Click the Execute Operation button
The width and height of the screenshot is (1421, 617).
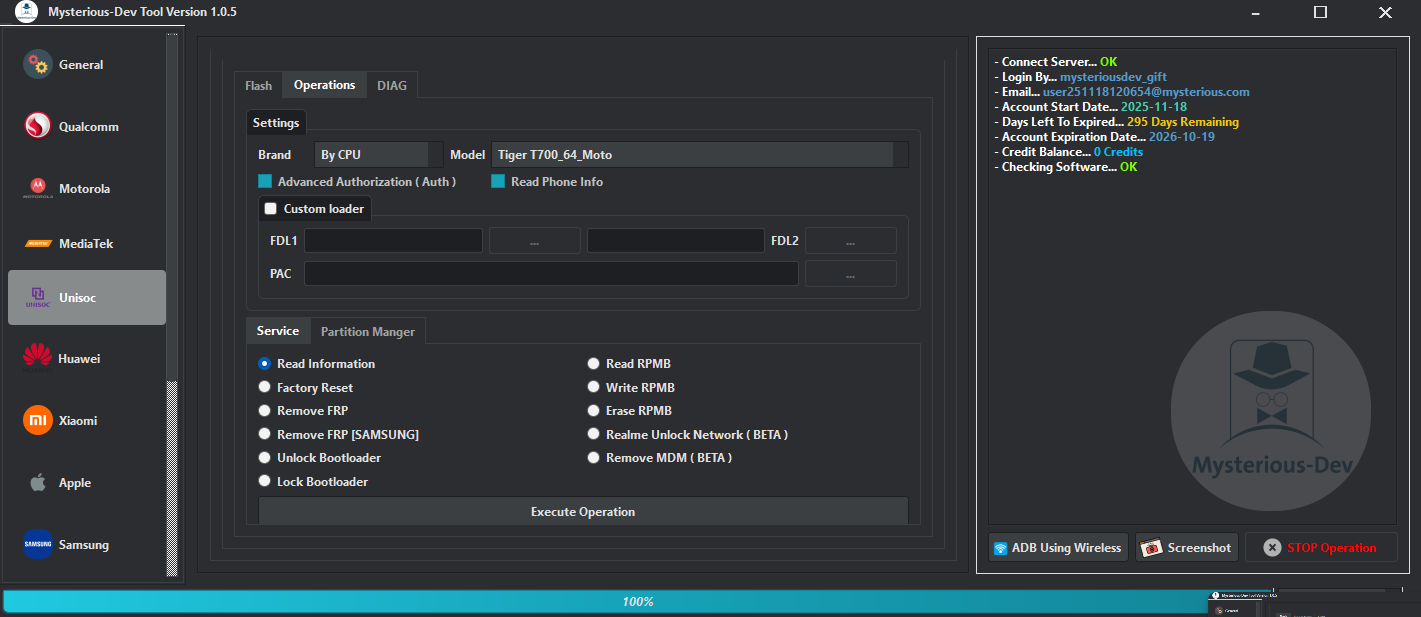click(582, 511)
